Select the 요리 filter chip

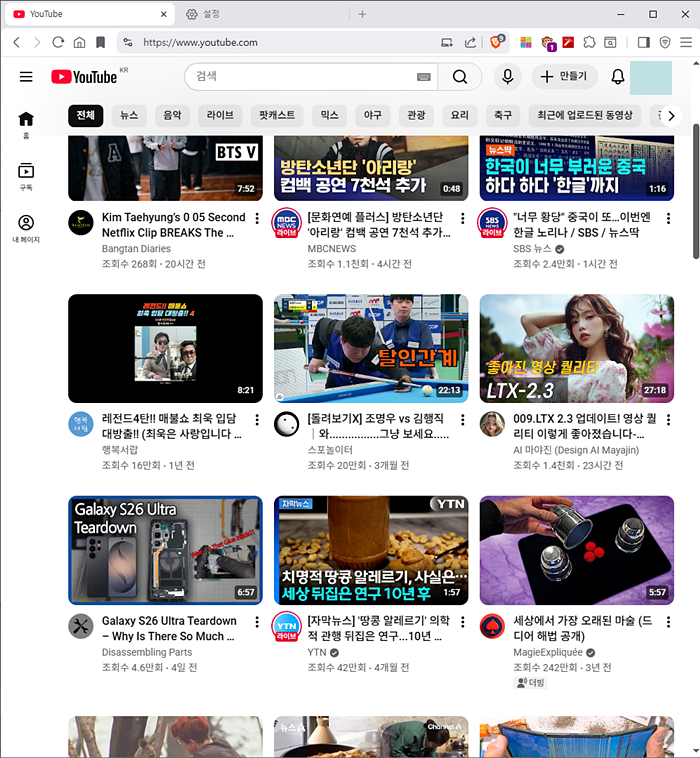460,116
